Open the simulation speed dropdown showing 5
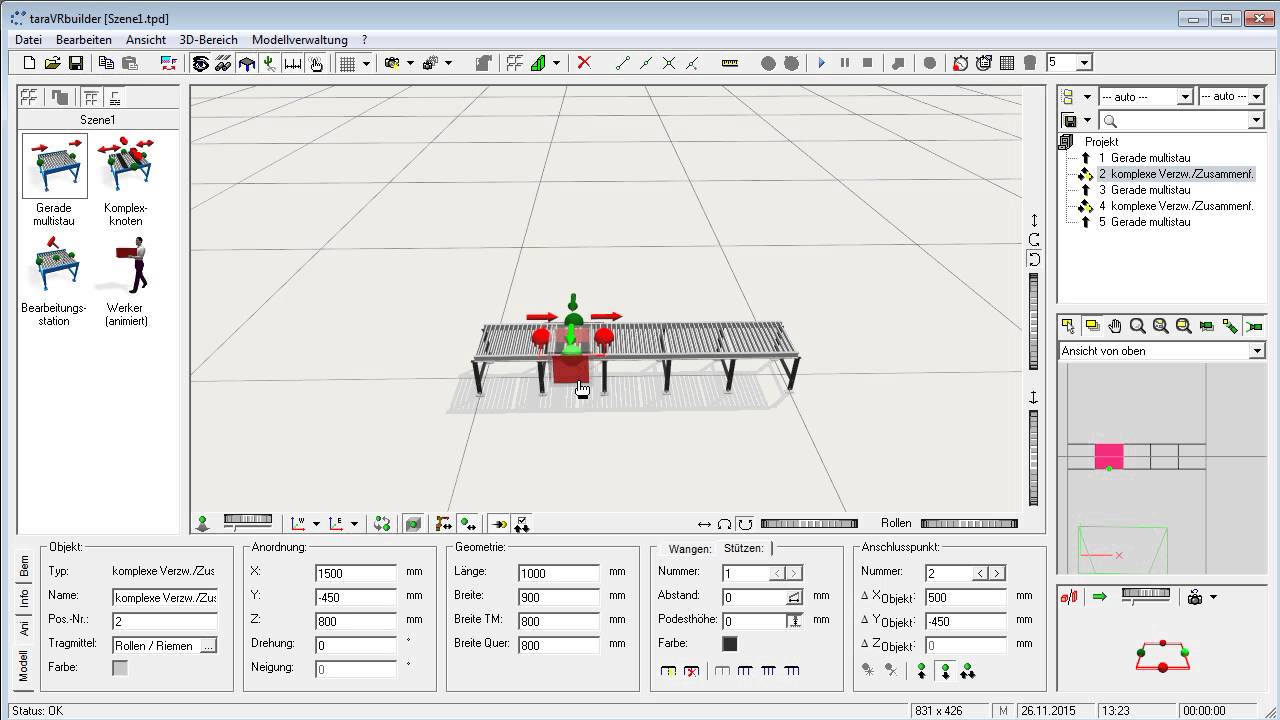This screenshot has width=1280, height=720. [x=1084, y=63]
